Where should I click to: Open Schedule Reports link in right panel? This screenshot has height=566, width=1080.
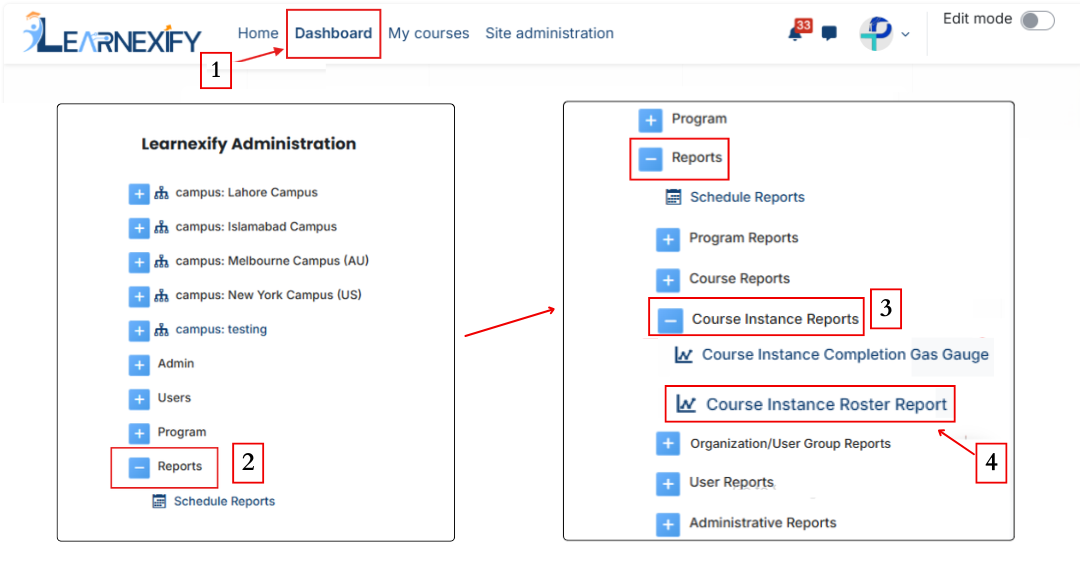747,197
